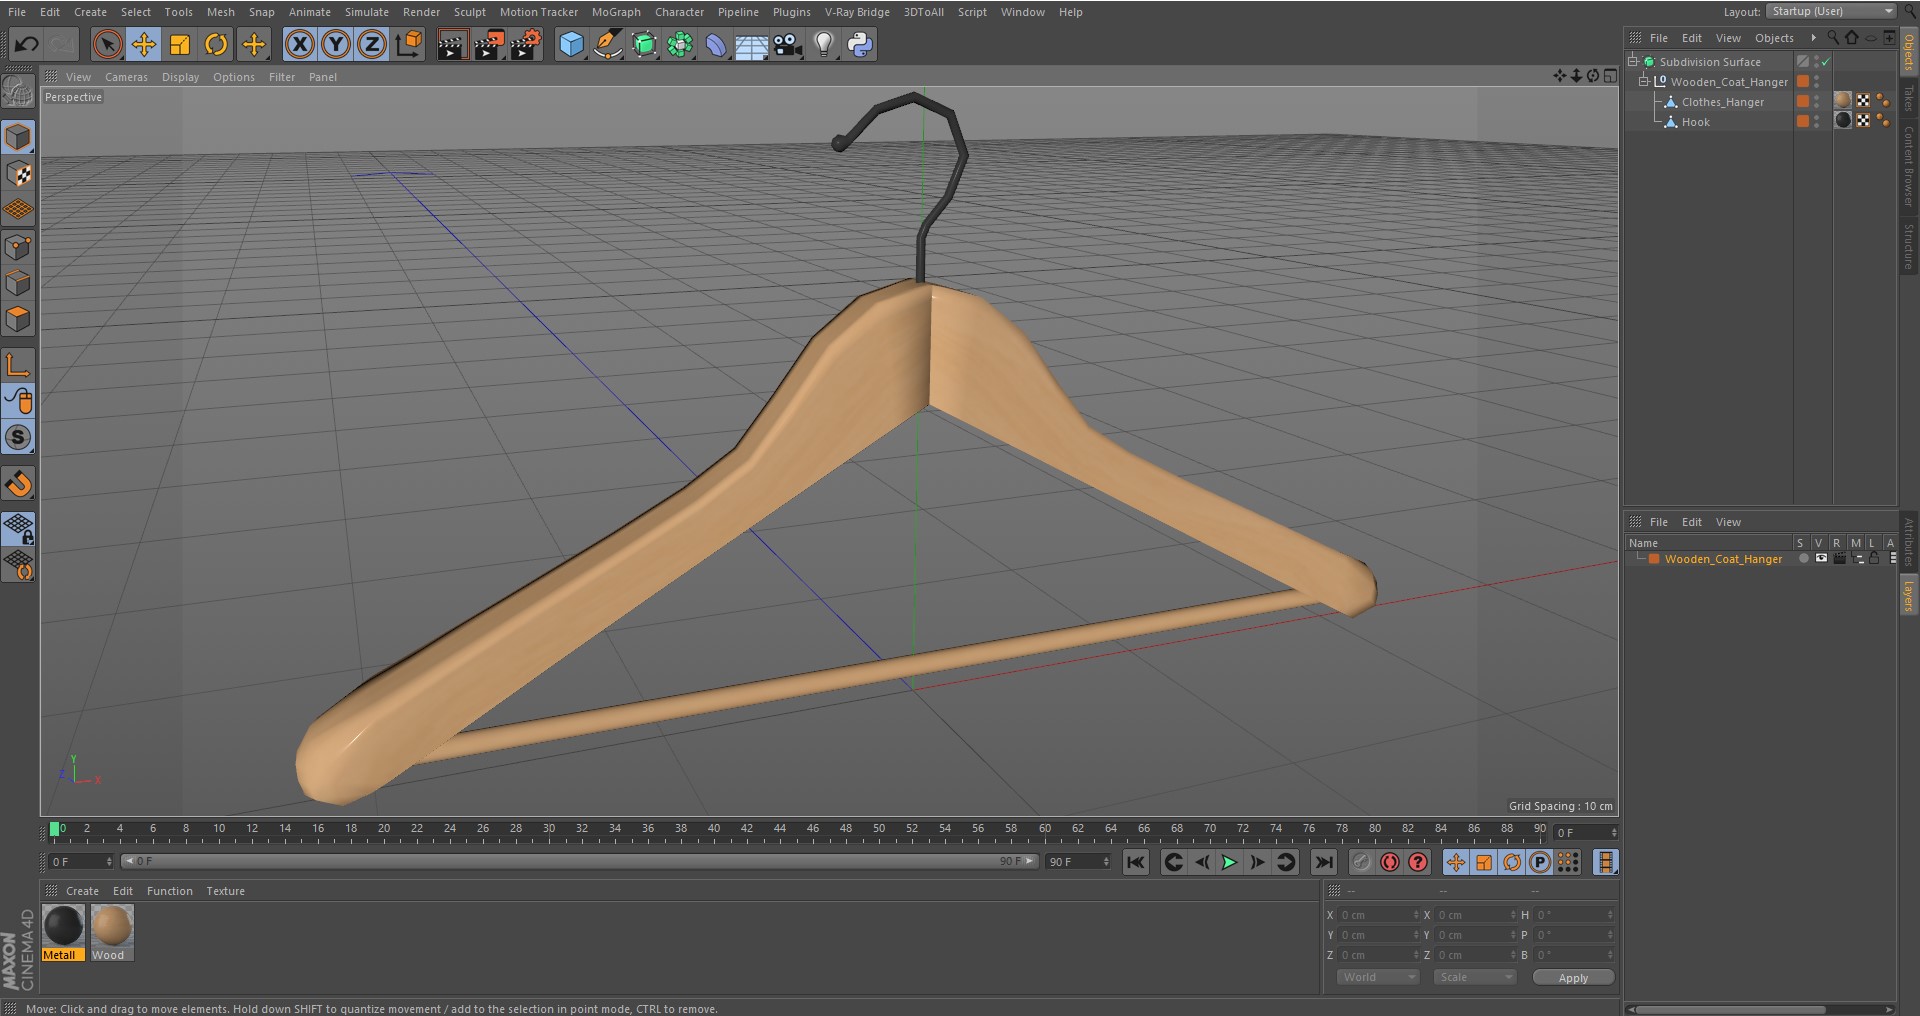
Task: Select the Metall material swatch
Action: point(63,933)
